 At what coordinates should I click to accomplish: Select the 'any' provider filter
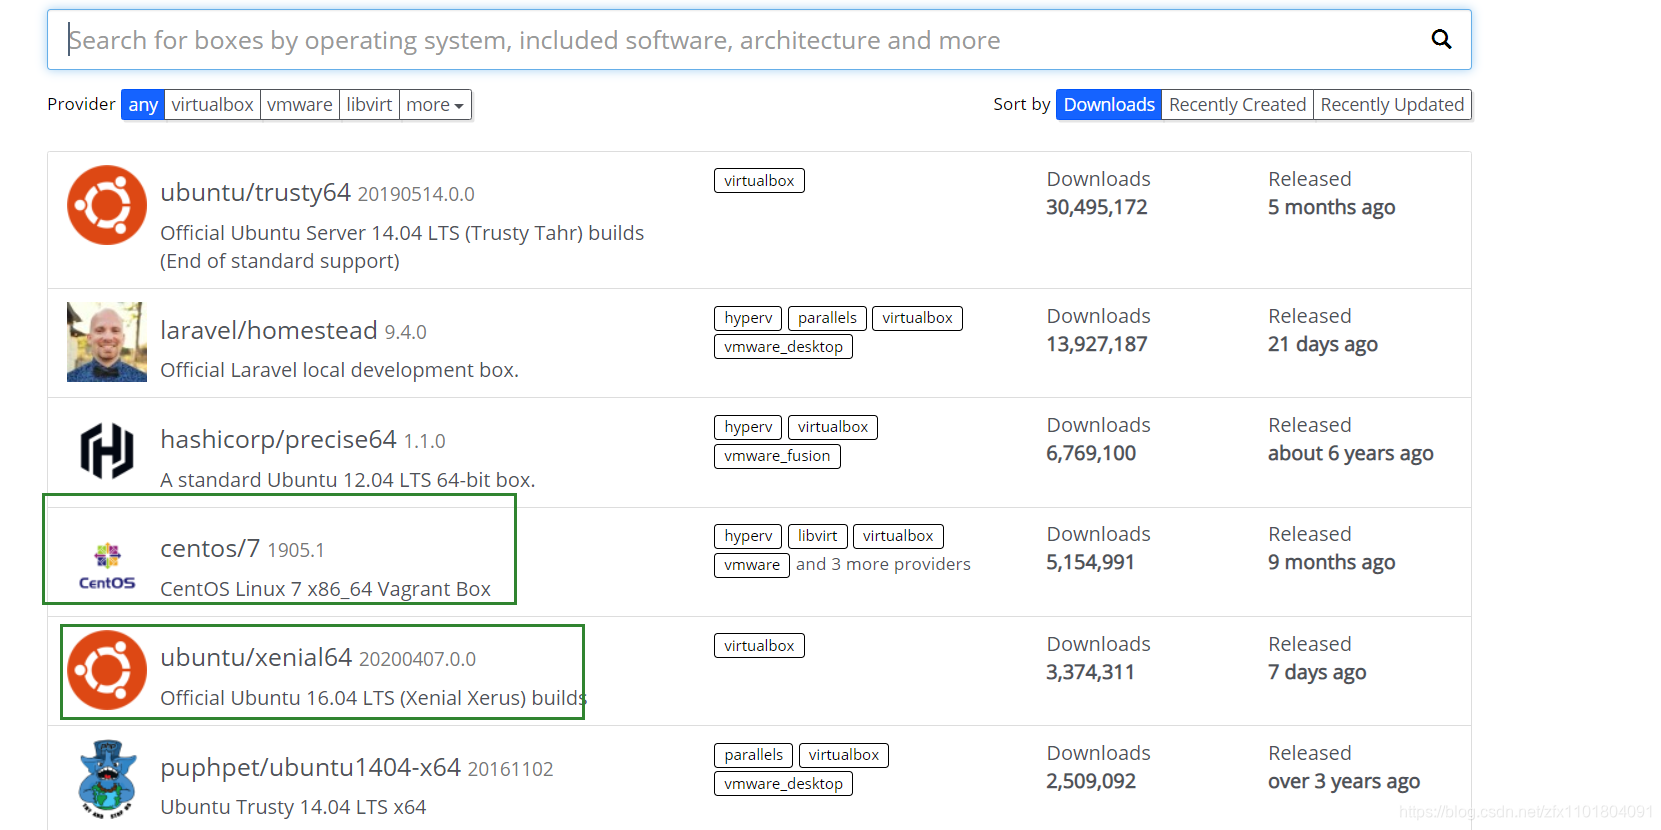click(x=143, y=105)
